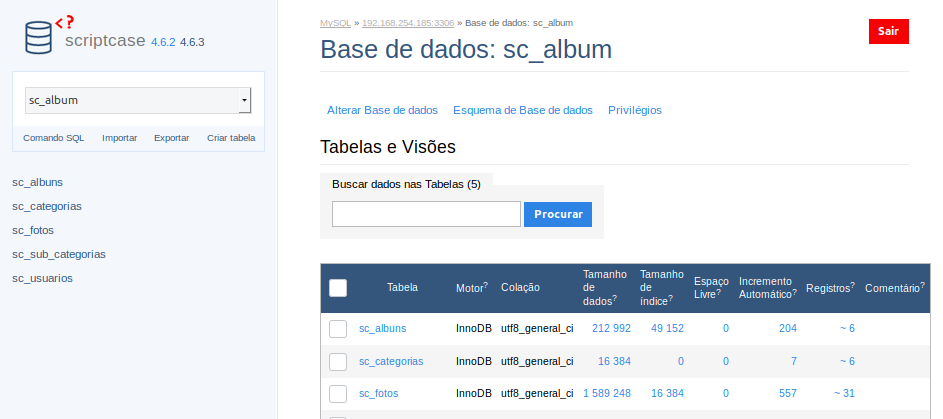Click version 4.6.3 text
The image size is (943, 419).
(x=192, y=42)
